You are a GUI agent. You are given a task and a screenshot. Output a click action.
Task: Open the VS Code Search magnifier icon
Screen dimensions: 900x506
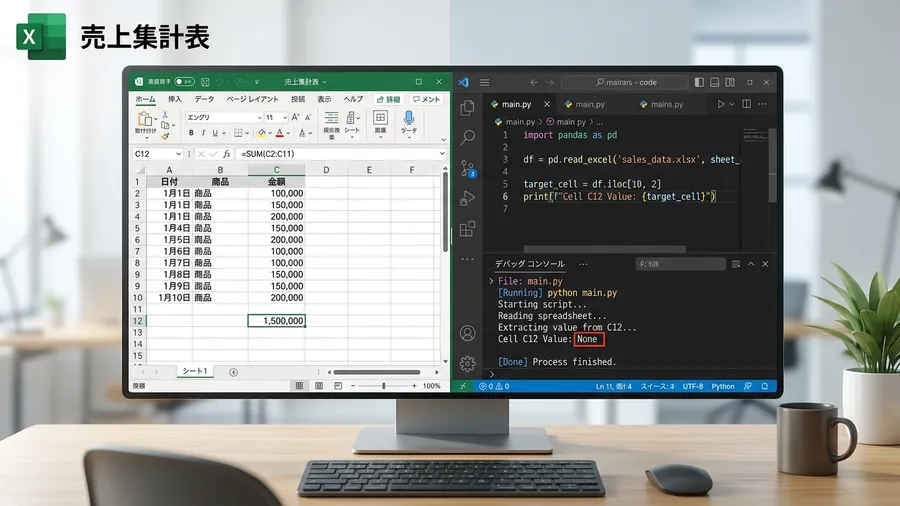click(x=468, y=137)
